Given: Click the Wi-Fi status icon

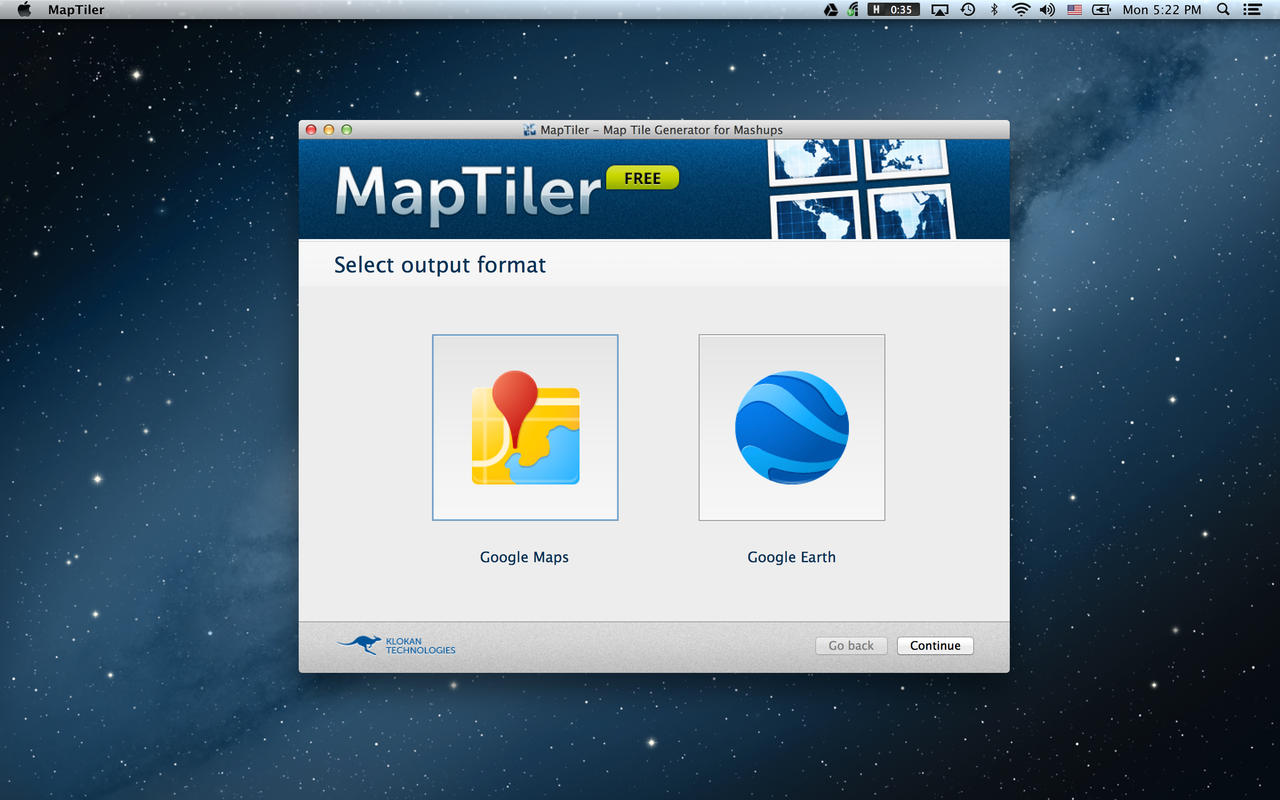Looking at the screenshot, I should (1021, 10).
